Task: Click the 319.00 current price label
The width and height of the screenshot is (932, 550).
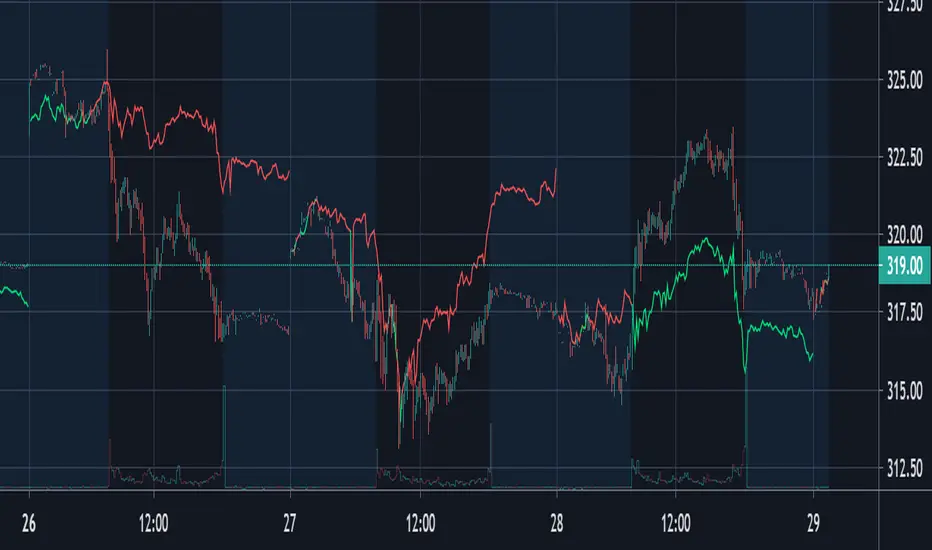Action: (x=905, y=265)
